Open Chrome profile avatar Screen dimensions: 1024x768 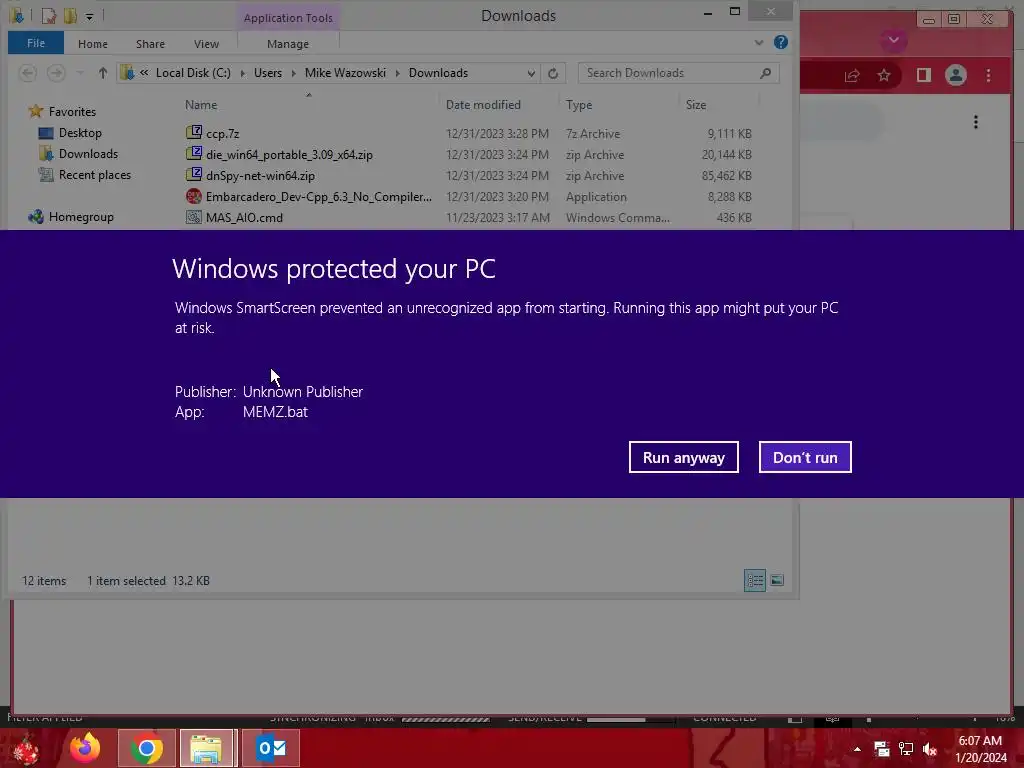tap(955, 76)
